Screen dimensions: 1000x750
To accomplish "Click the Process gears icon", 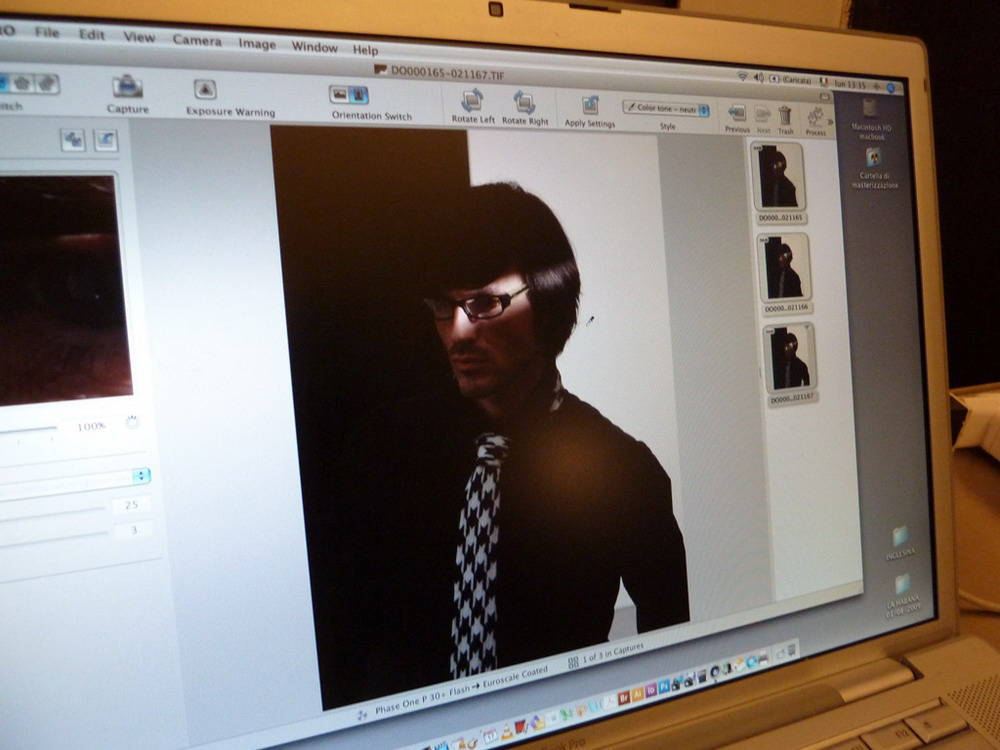I will (x=816, y=117).
